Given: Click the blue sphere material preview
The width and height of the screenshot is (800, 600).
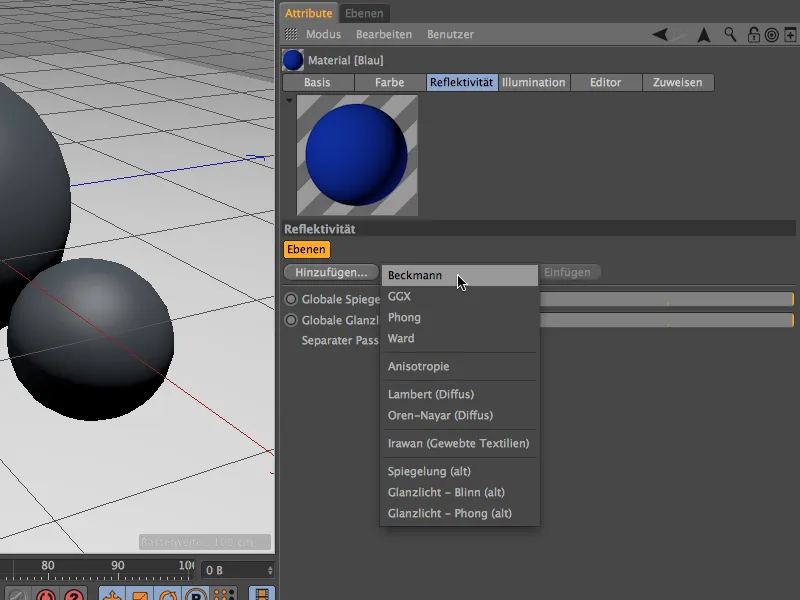Looking at the screenshot, I should pyautogui.click(x=357, y=155).
